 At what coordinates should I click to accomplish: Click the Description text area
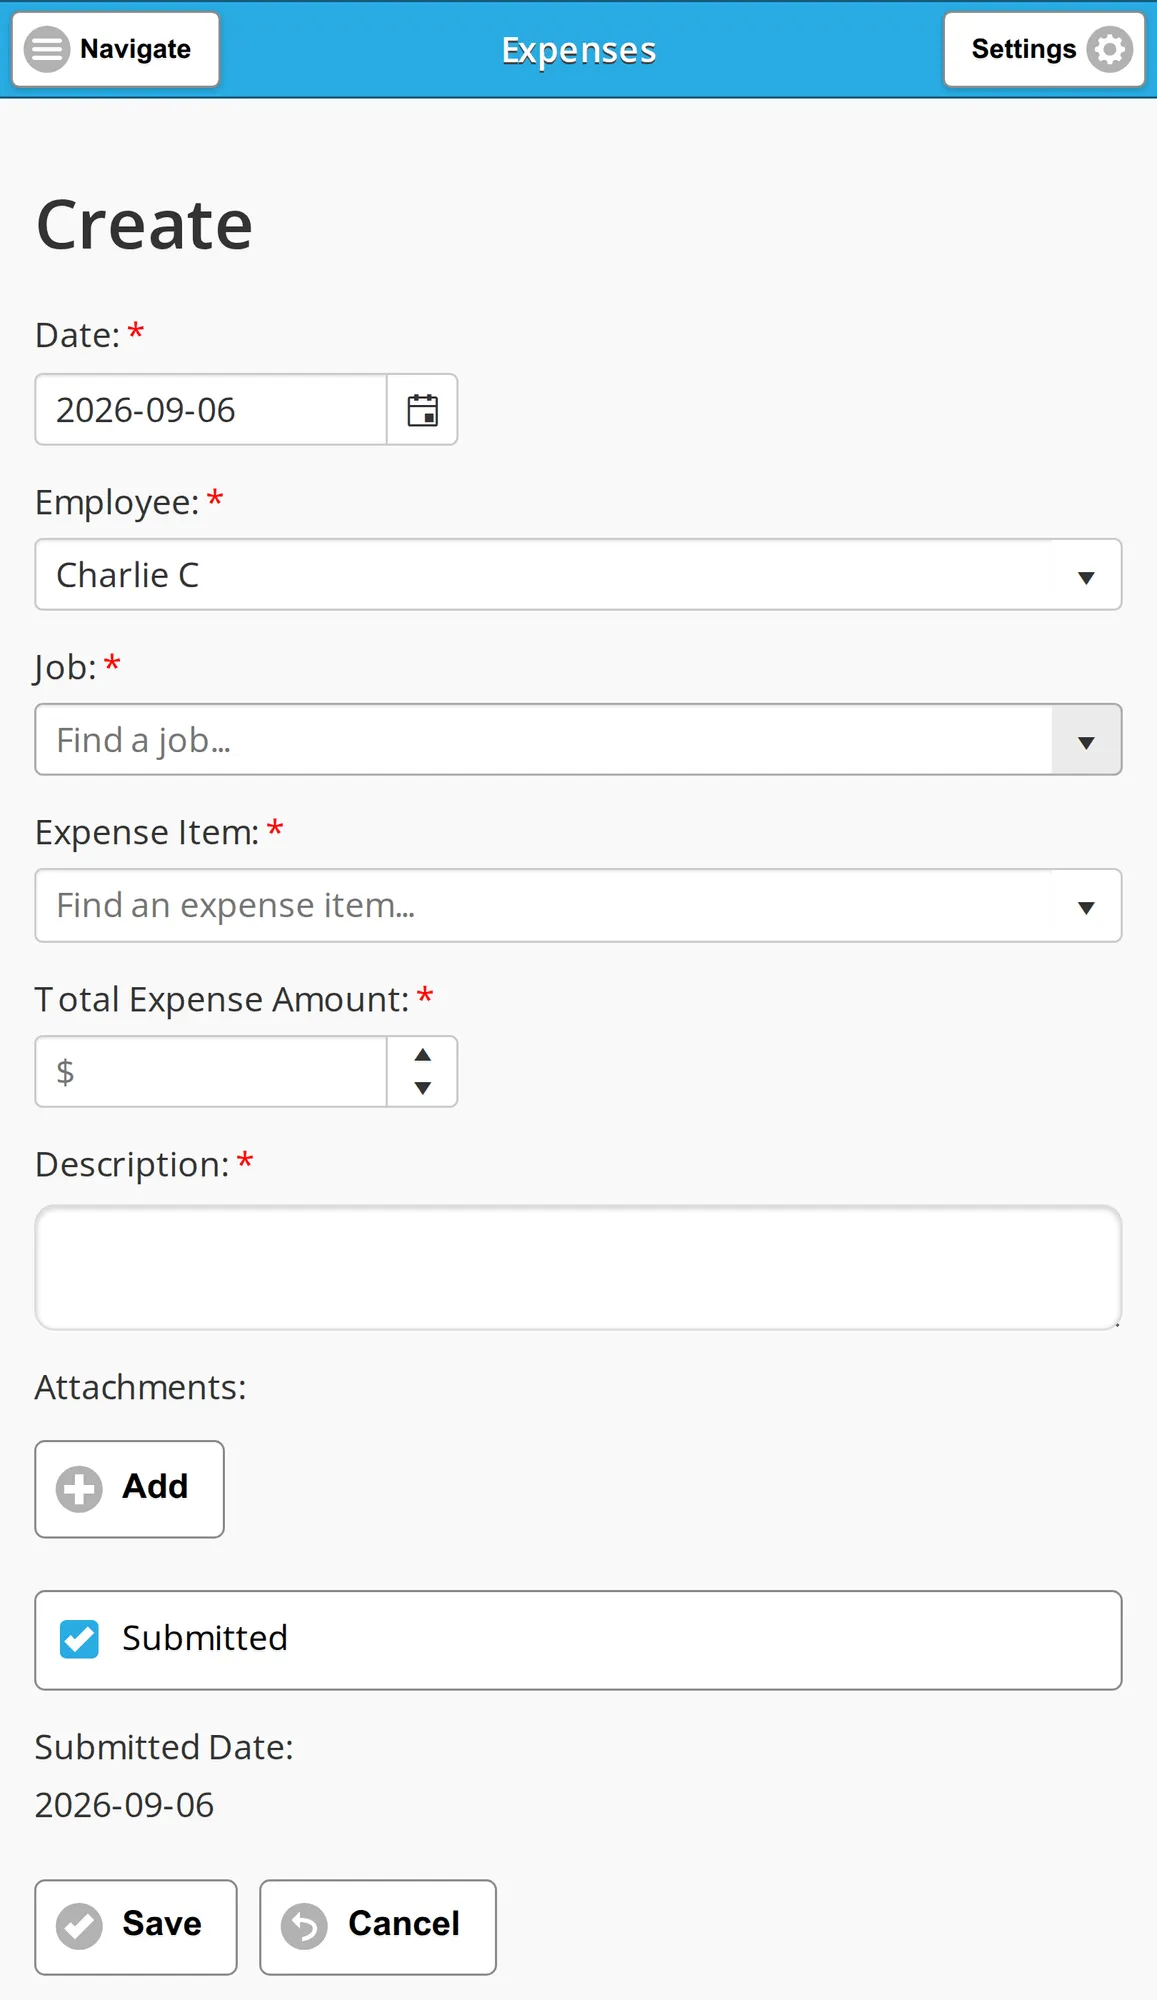578,1267
